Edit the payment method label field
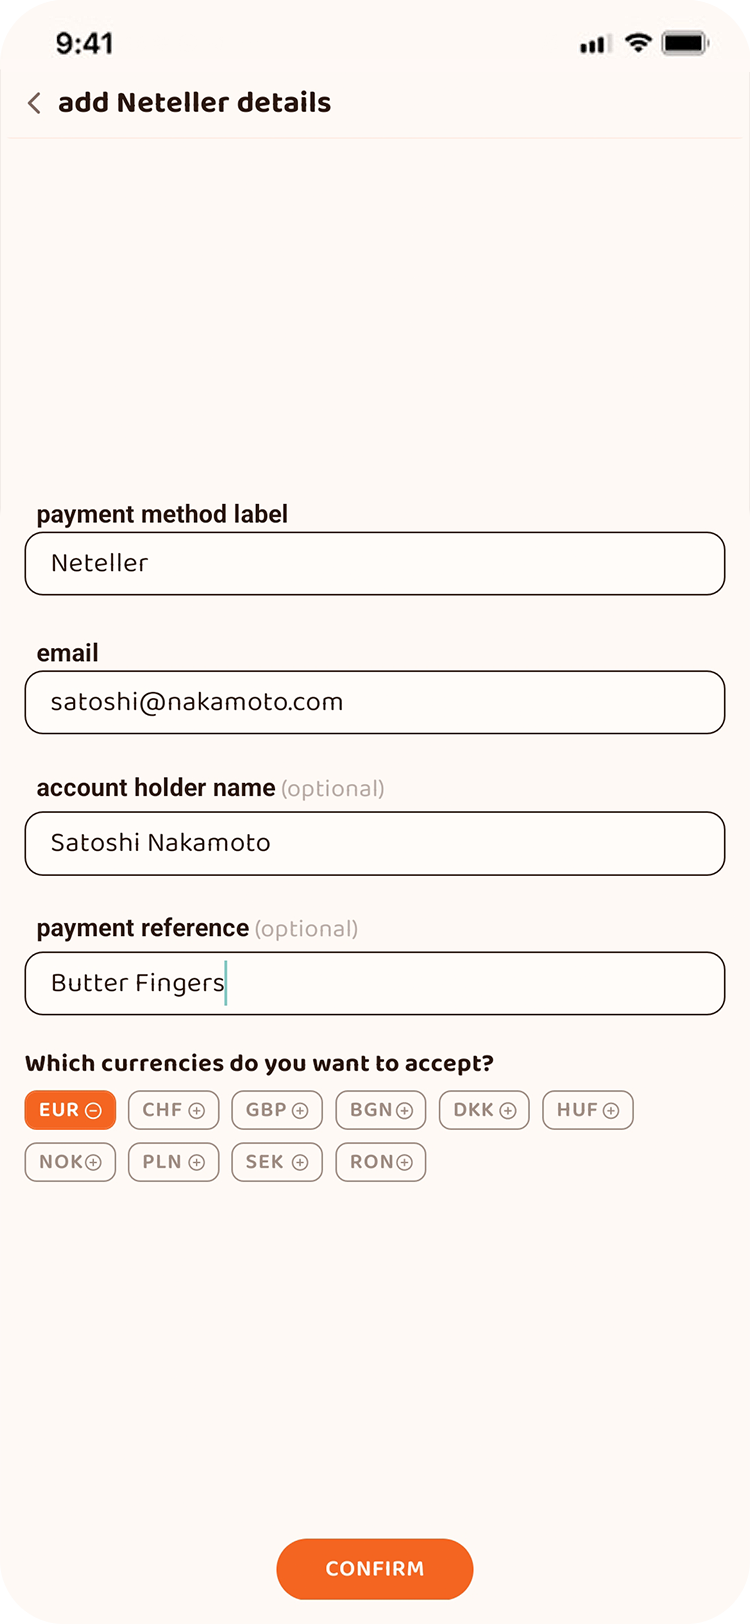The image size is (750, 1624). (375, 564)
